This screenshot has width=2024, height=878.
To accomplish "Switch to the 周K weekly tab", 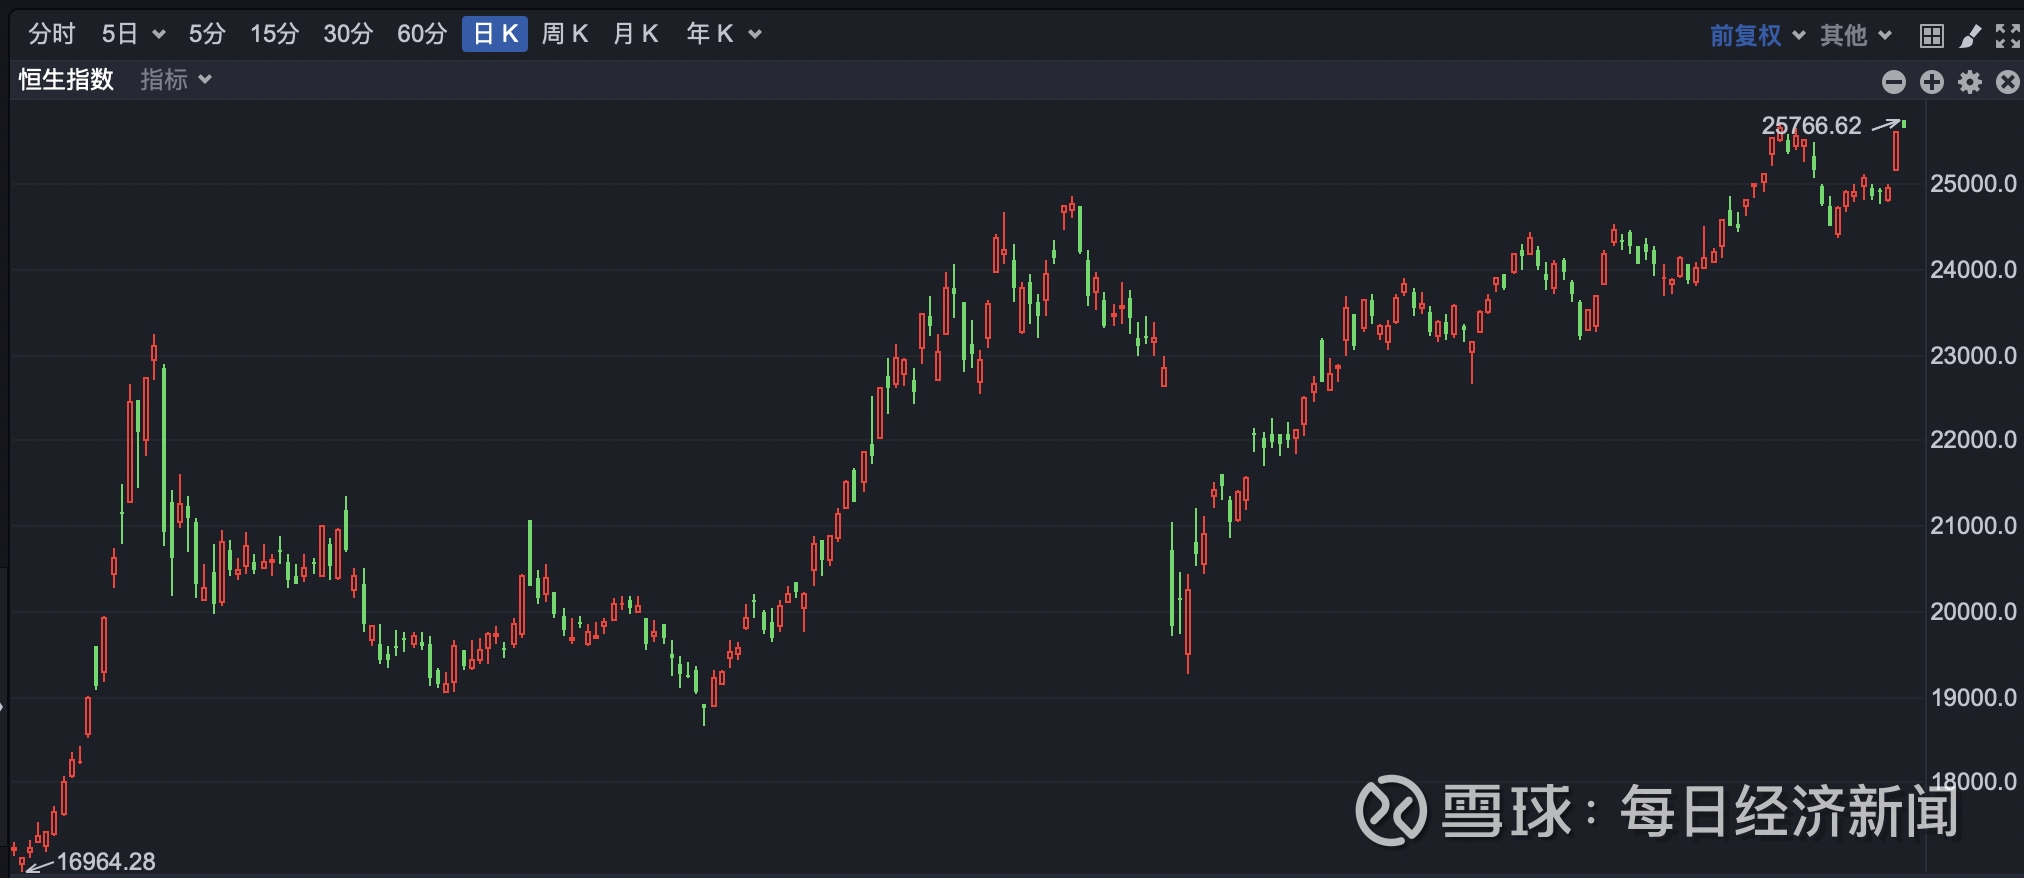I will tap(564, 34).
